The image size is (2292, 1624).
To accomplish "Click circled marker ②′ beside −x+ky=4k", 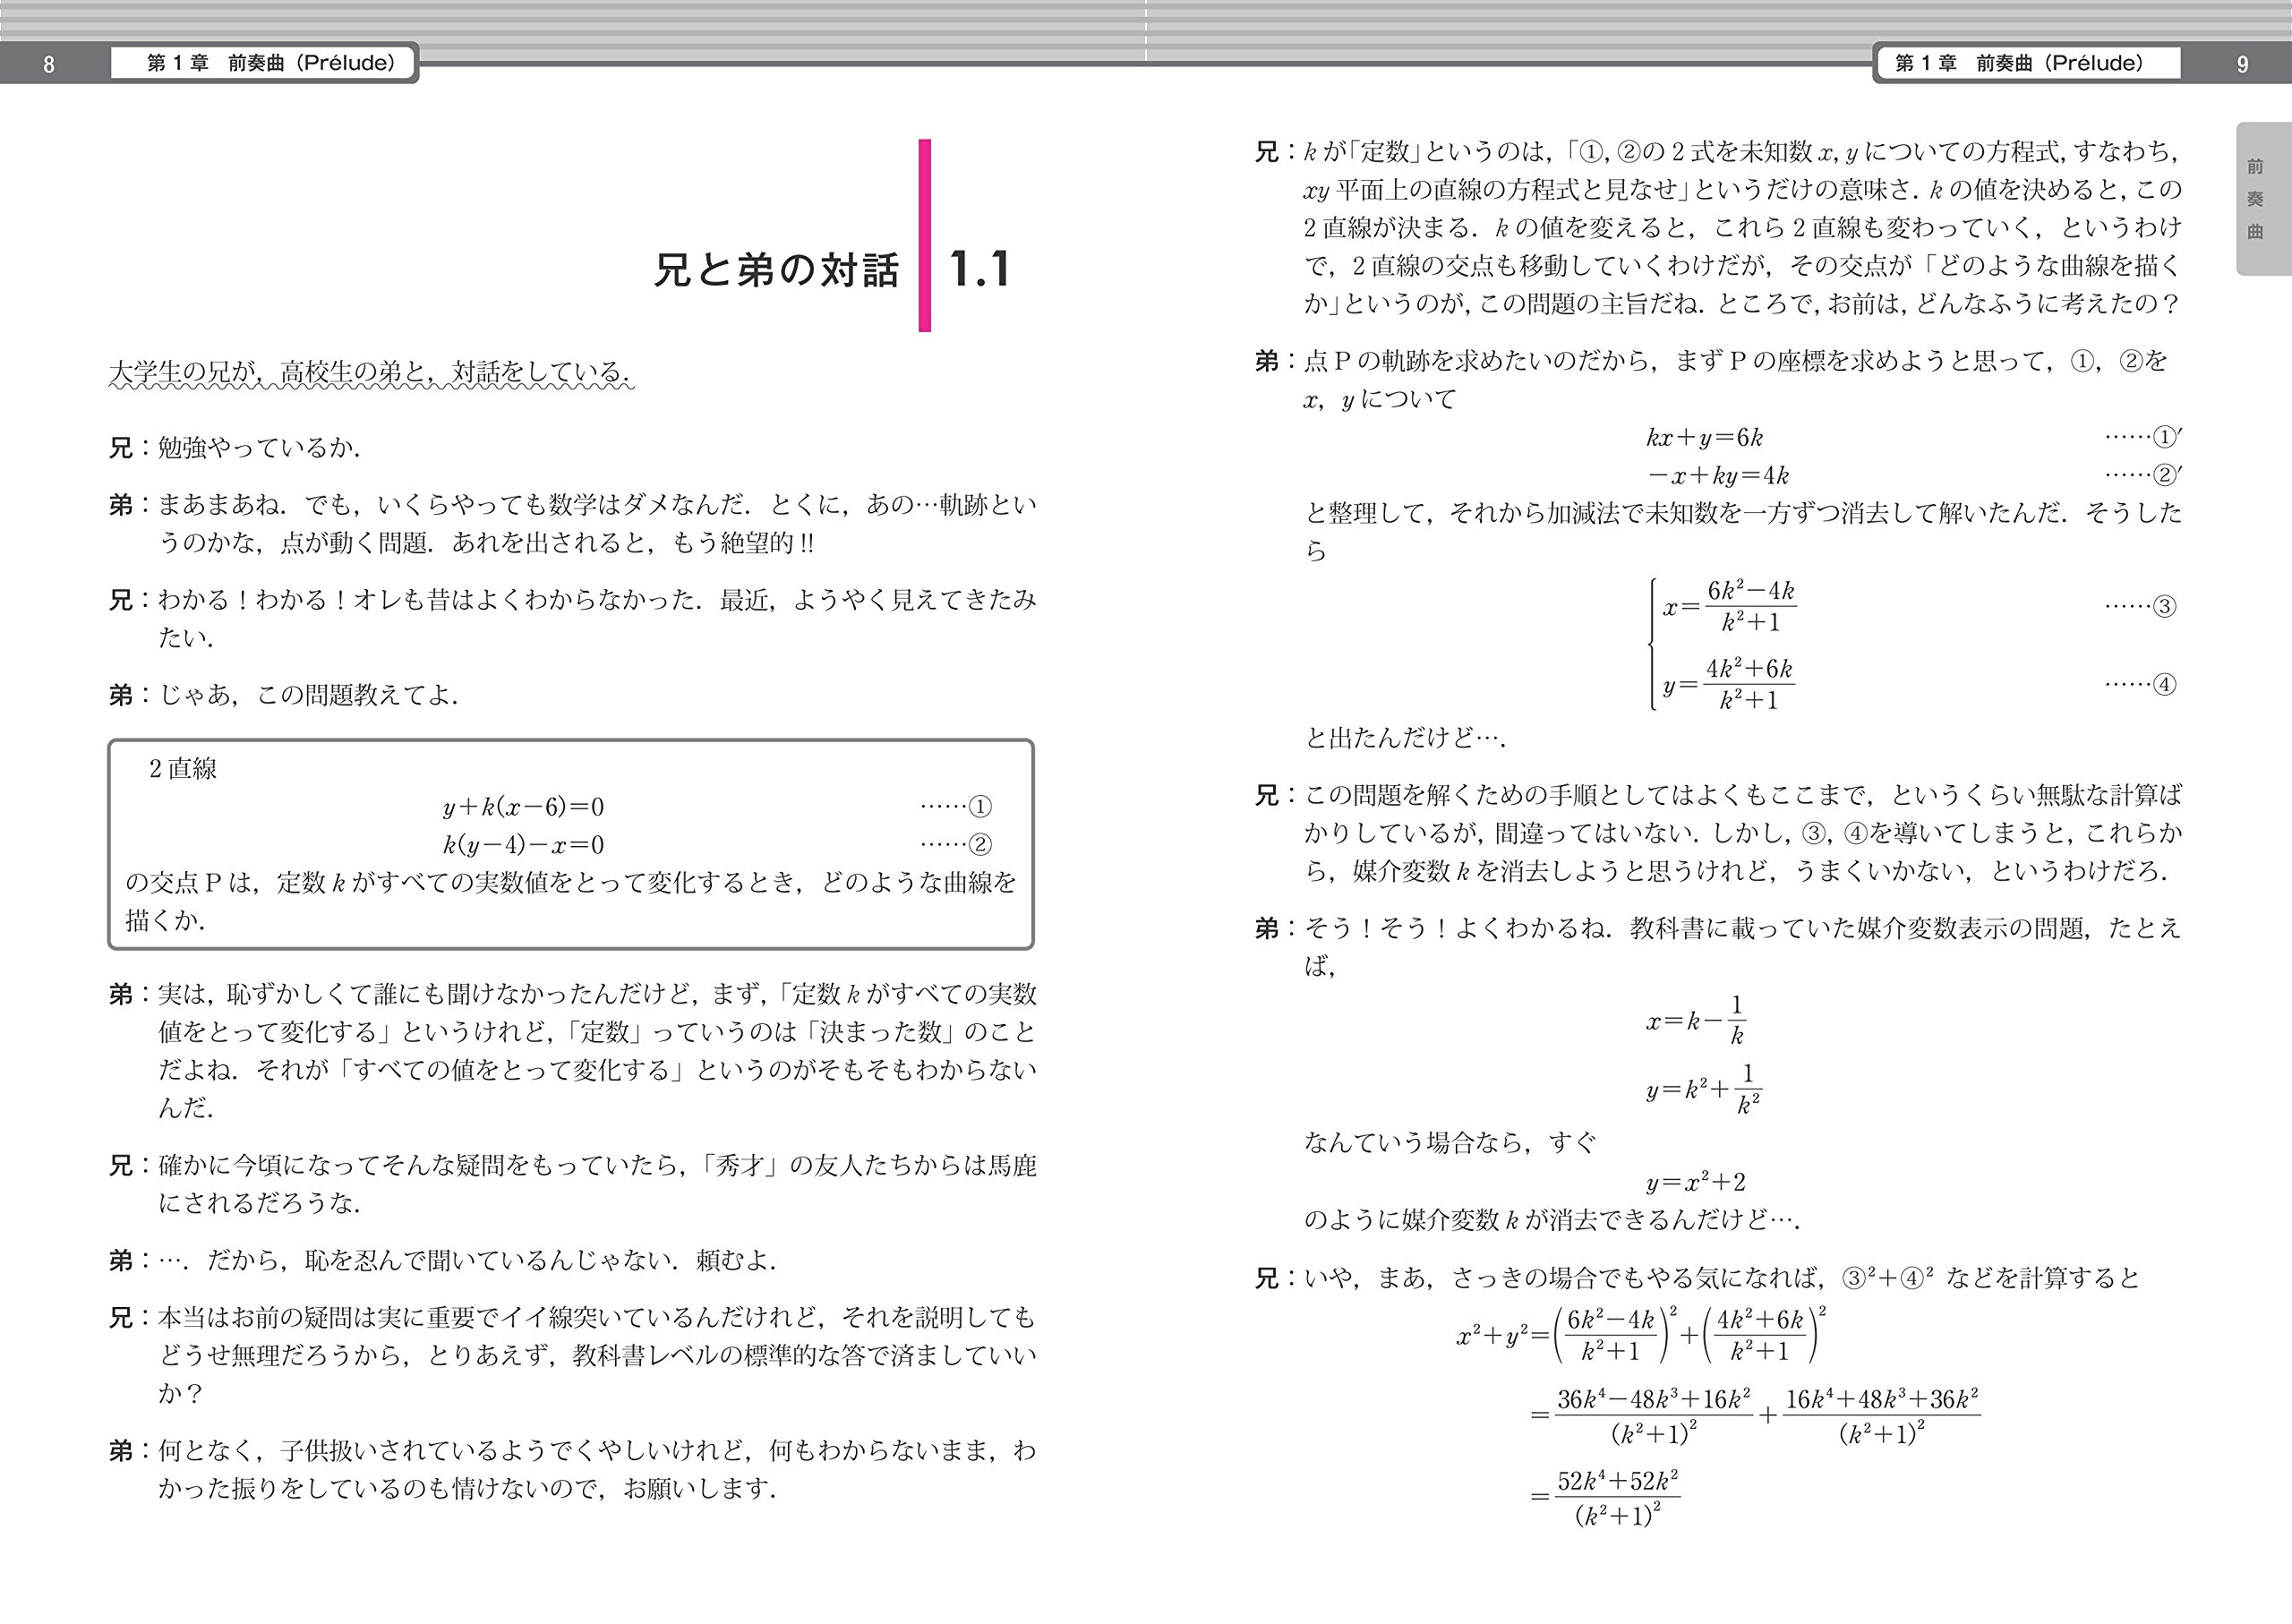I will coord(2164,475).
